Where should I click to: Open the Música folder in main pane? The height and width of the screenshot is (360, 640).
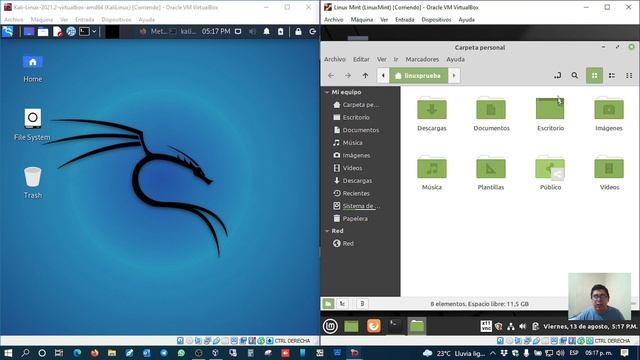[432, 173]
